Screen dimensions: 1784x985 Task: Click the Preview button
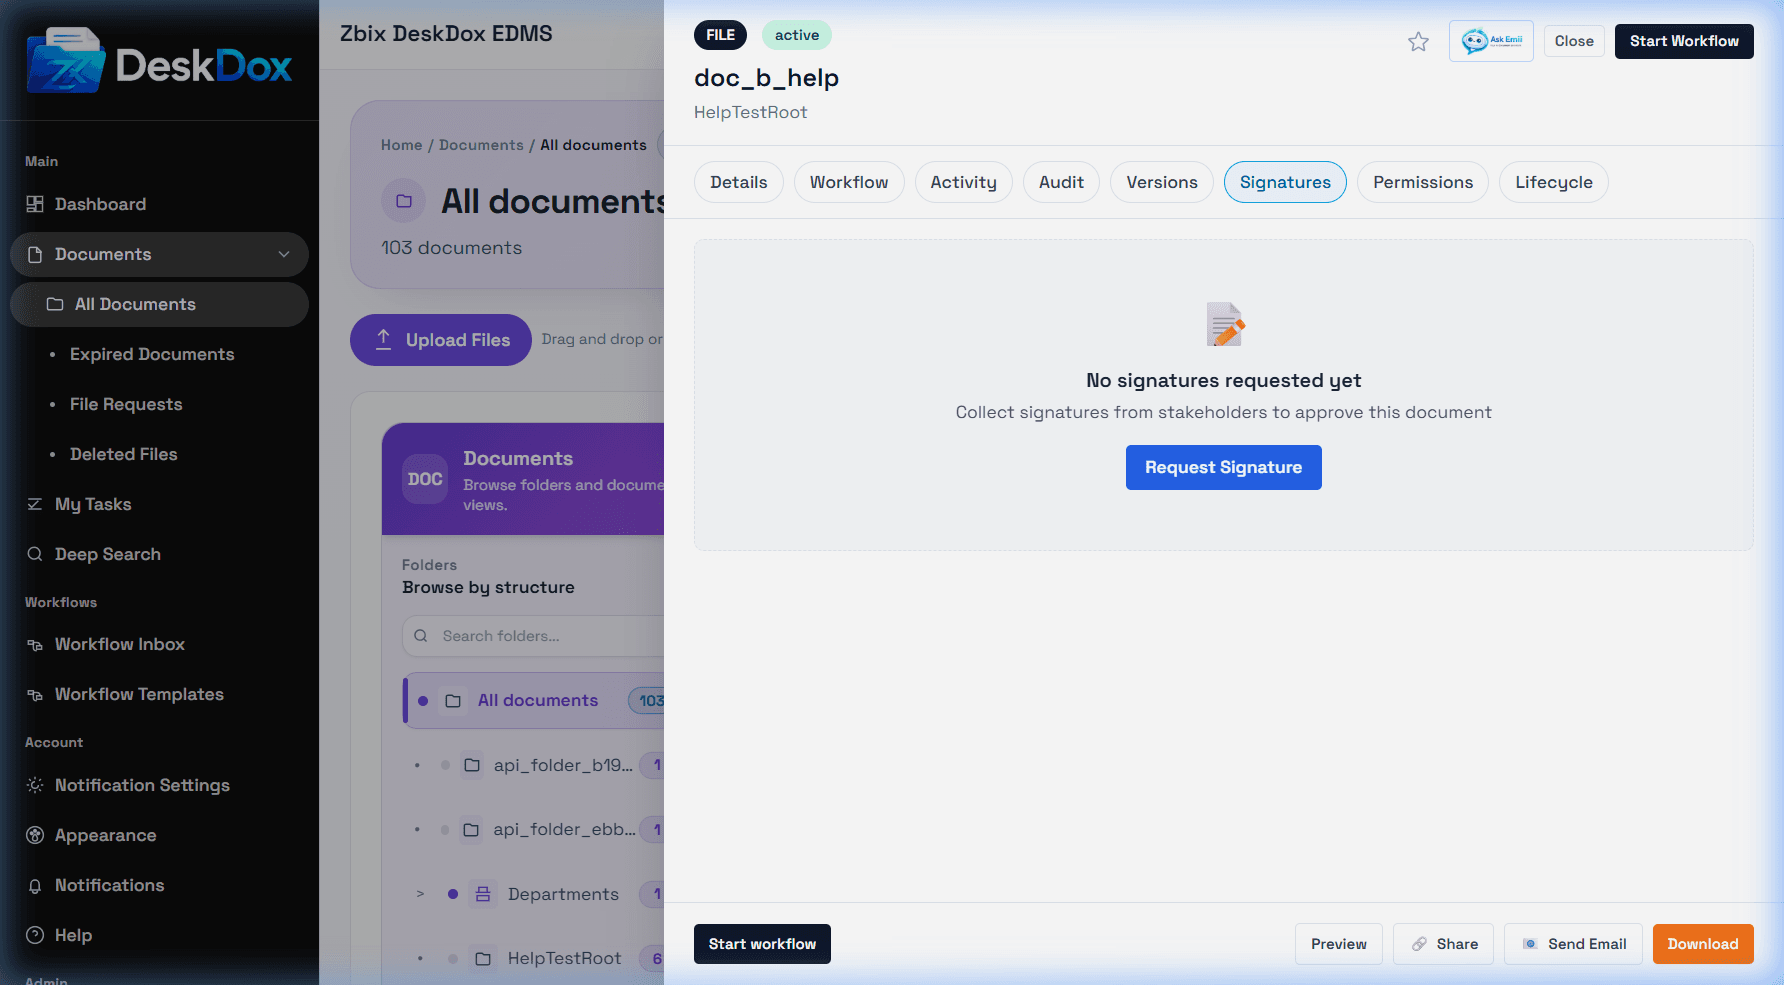[x=1339, y=944]
